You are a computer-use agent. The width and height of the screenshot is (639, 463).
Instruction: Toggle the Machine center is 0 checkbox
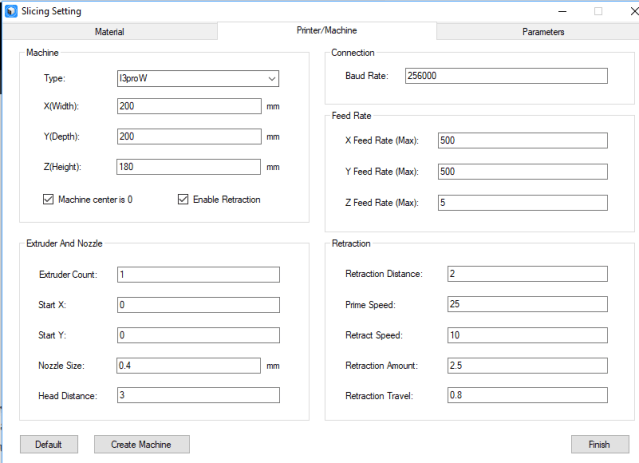pos(49,200)
